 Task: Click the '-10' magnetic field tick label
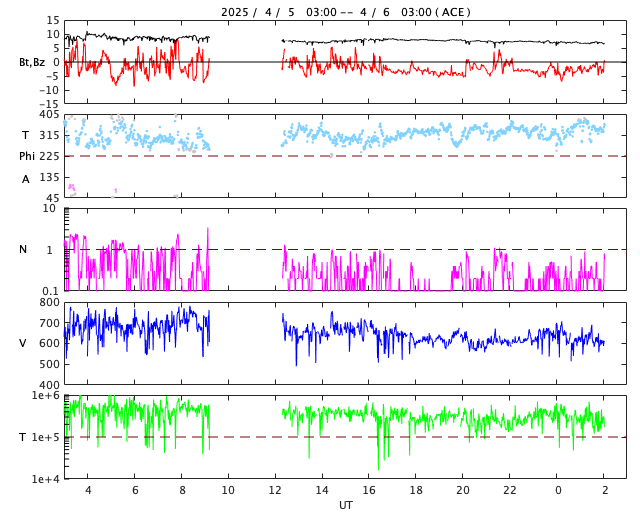pyautogui.click(x=49, y=90)
